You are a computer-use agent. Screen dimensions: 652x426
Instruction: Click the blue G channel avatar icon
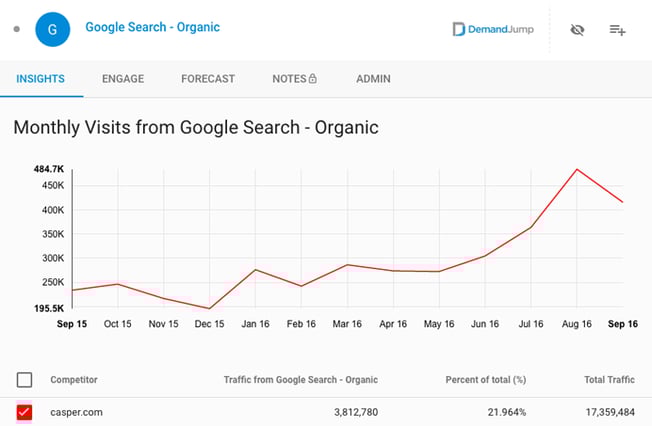click(x=52, y=29)
